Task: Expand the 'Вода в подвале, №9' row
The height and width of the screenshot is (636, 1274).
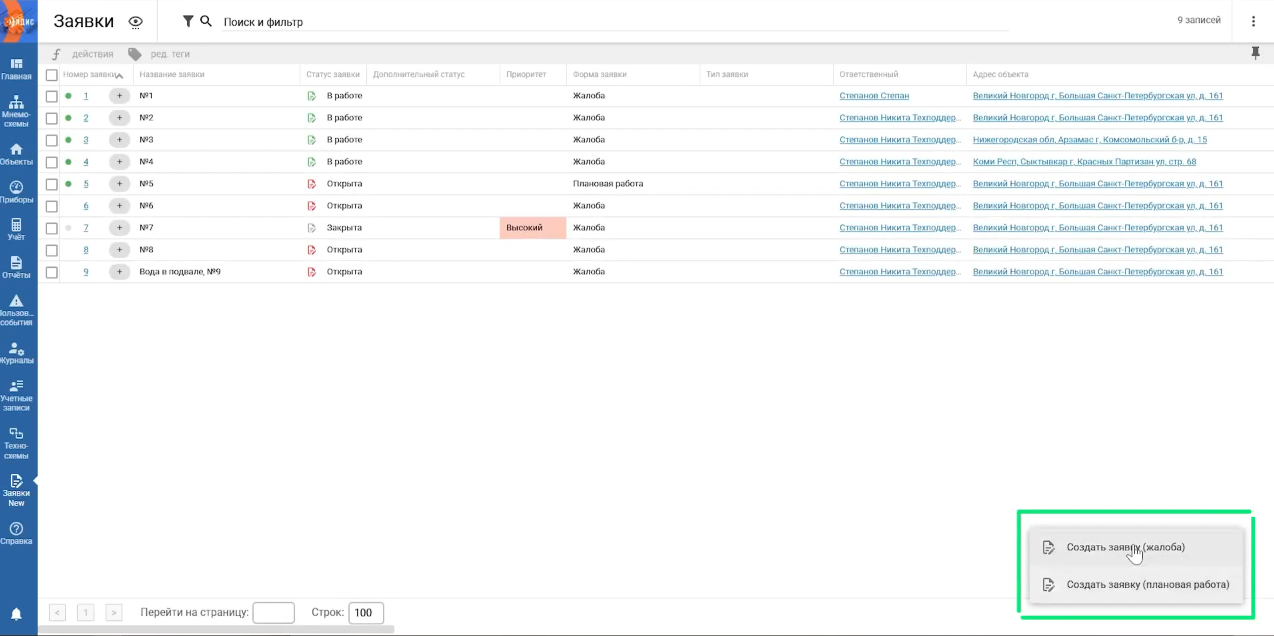Action: point(119,272)
